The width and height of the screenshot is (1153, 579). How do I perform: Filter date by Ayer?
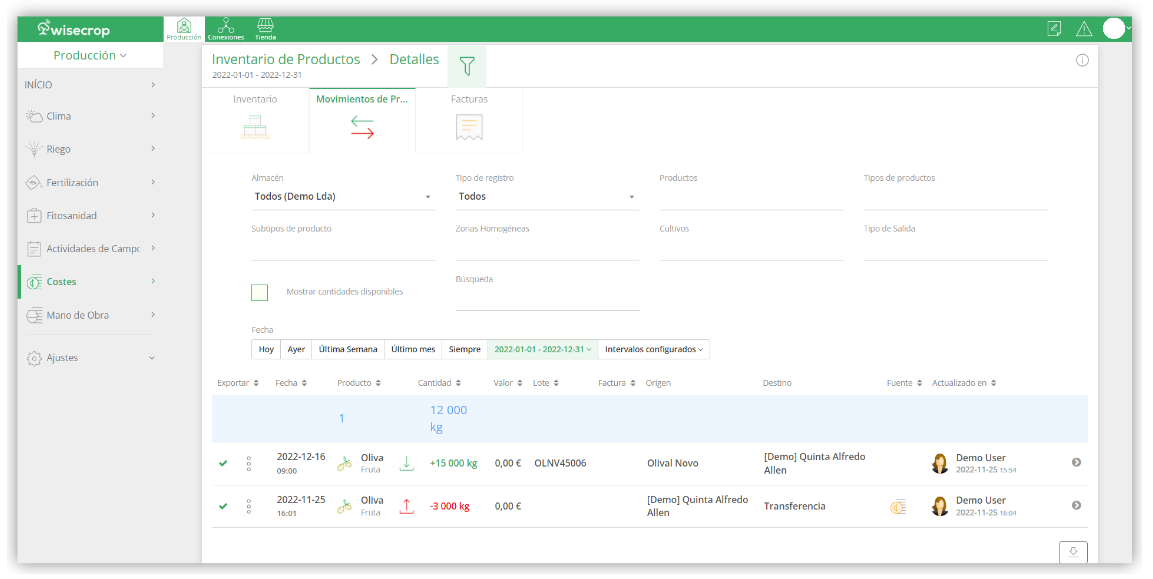click(296, 349)
